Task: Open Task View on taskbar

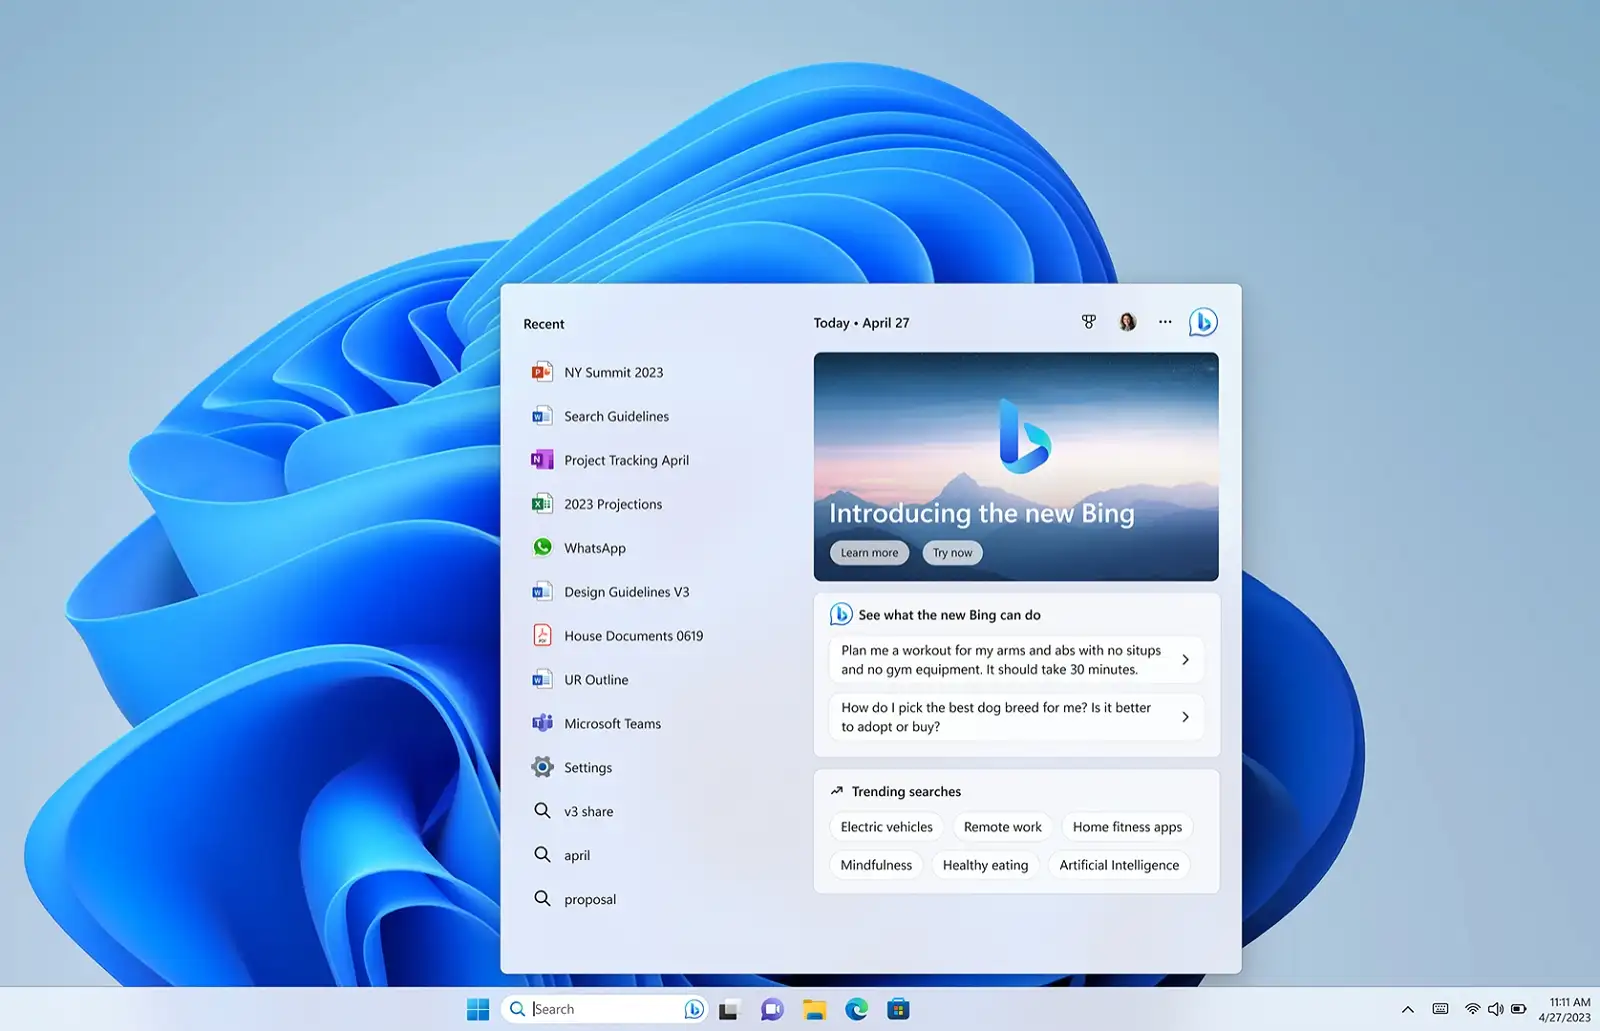Action: click(729, 1010)
